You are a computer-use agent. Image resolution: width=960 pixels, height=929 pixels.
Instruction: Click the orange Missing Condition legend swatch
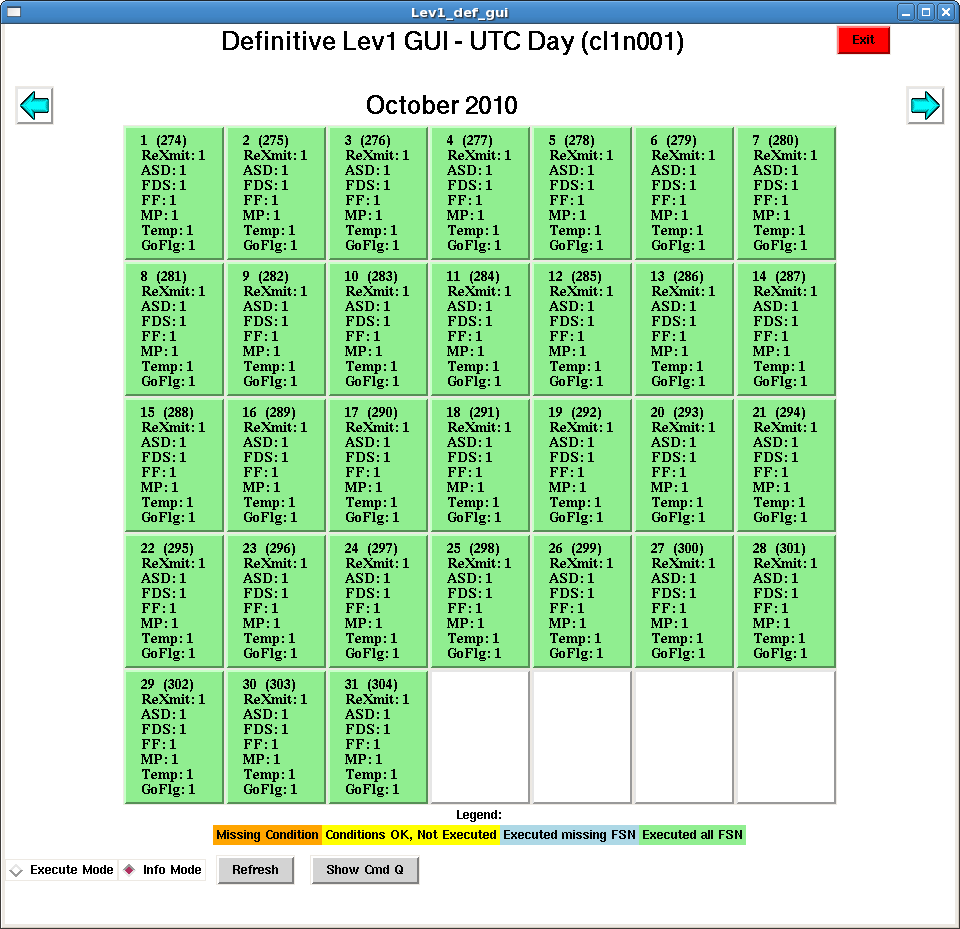pos(267,835)
